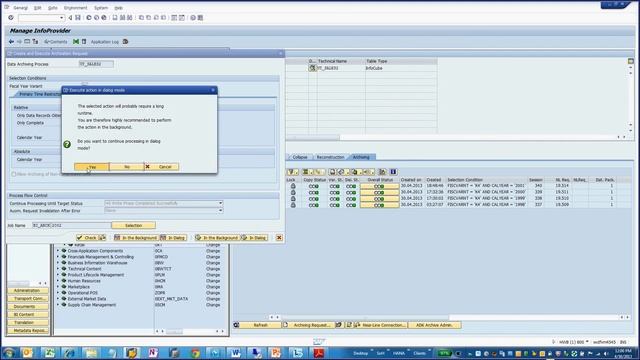Click No in the Execute action dialog

pyautogui.click(x=127, y=167)
